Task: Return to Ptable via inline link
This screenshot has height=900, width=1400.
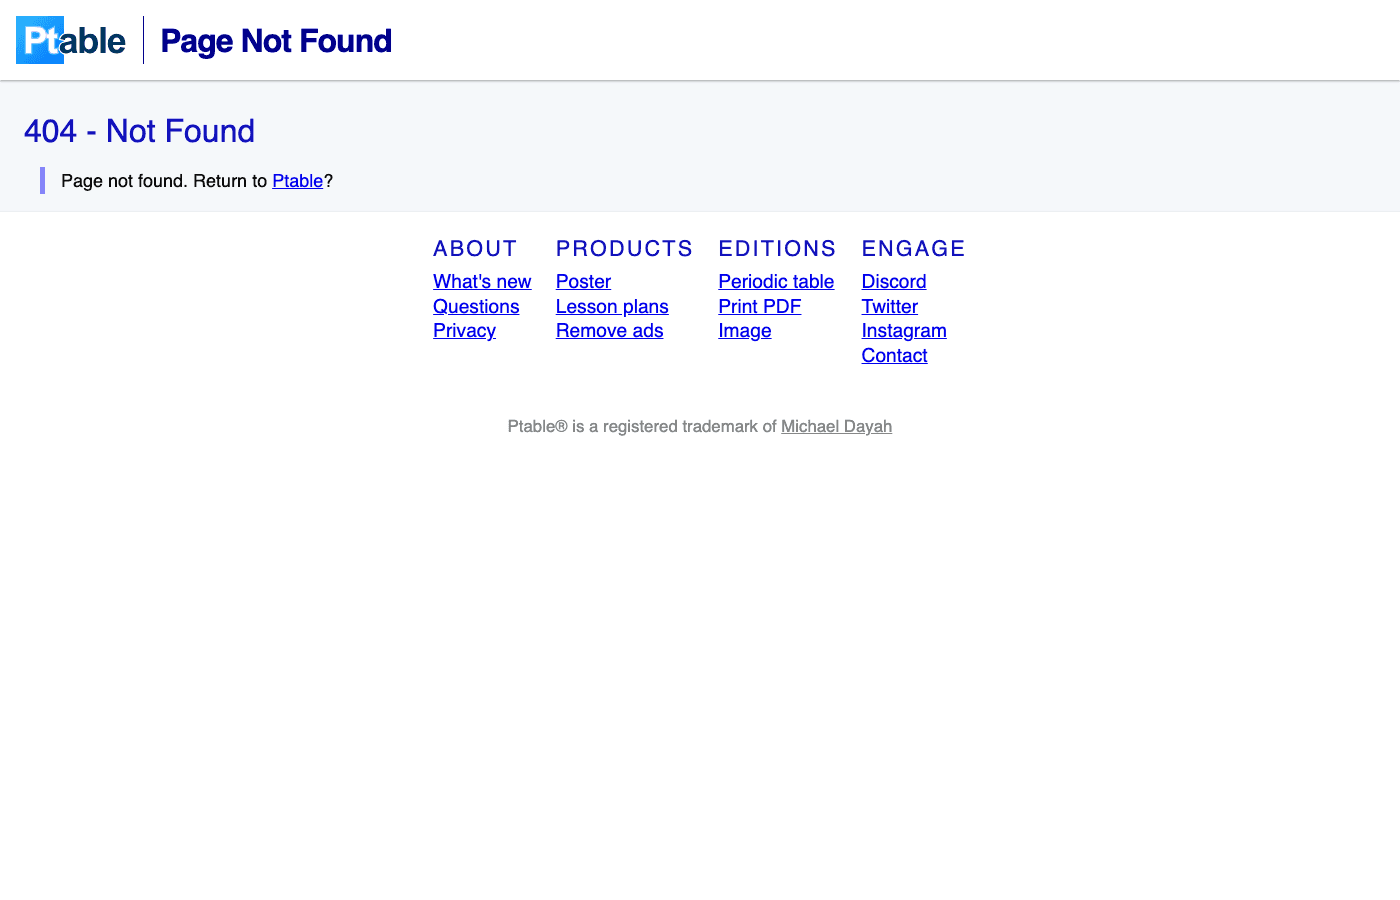Action: click(x=297, y=181)
